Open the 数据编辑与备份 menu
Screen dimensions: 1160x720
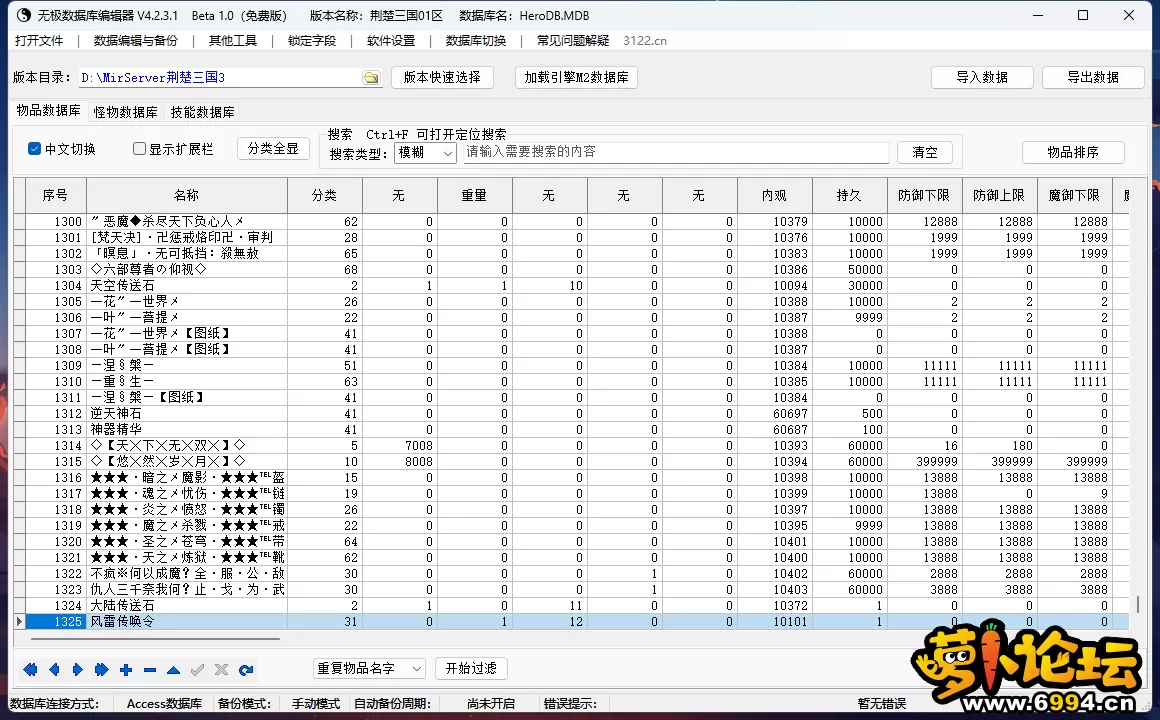point(136,41)
